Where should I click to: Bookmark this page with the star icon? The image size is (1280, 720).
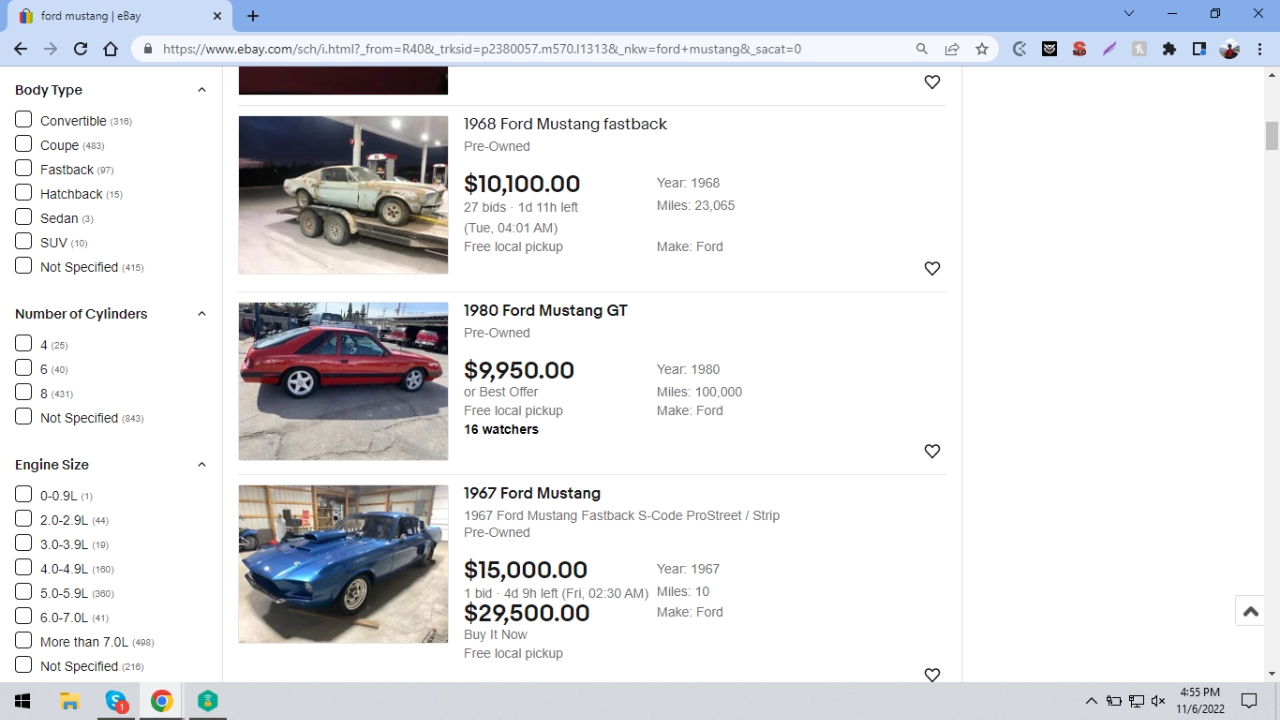tap(982, 48)
